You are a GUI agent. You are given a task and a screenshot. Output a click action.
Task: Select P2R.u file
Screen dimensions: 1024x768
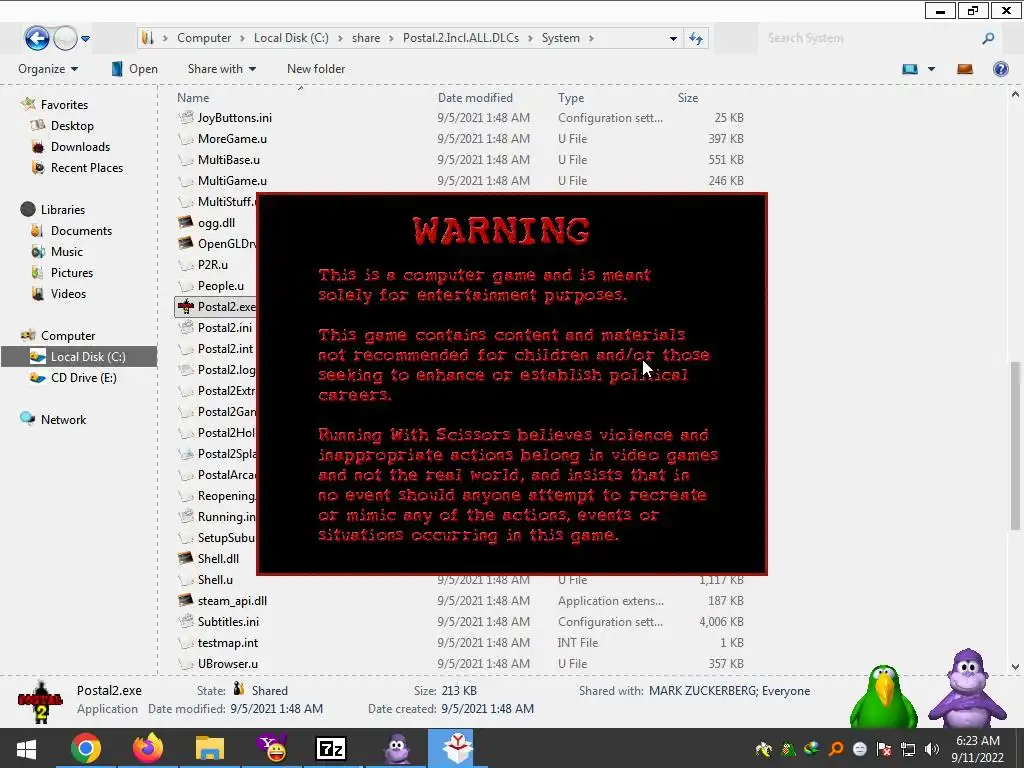[x=213, y=264]
